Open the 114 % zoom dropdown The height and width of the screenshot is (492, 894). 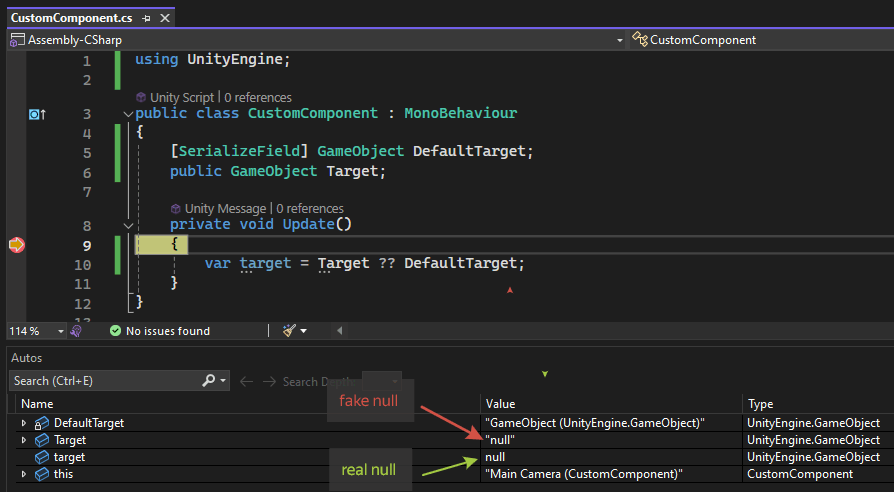(60, 331)
